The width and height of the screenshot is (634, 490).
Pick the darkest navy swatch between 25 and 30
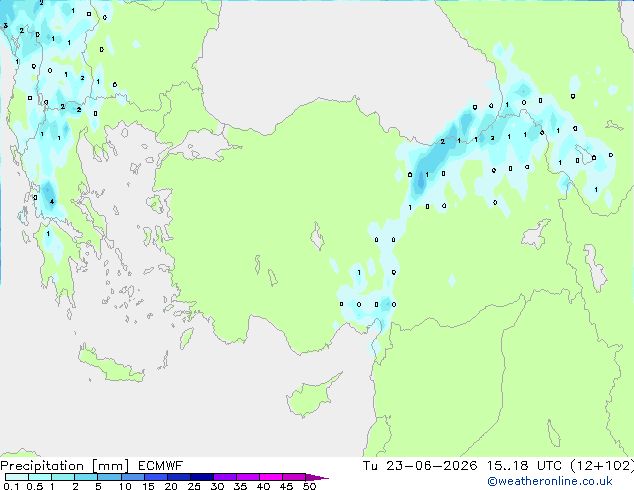pos(202,477)
